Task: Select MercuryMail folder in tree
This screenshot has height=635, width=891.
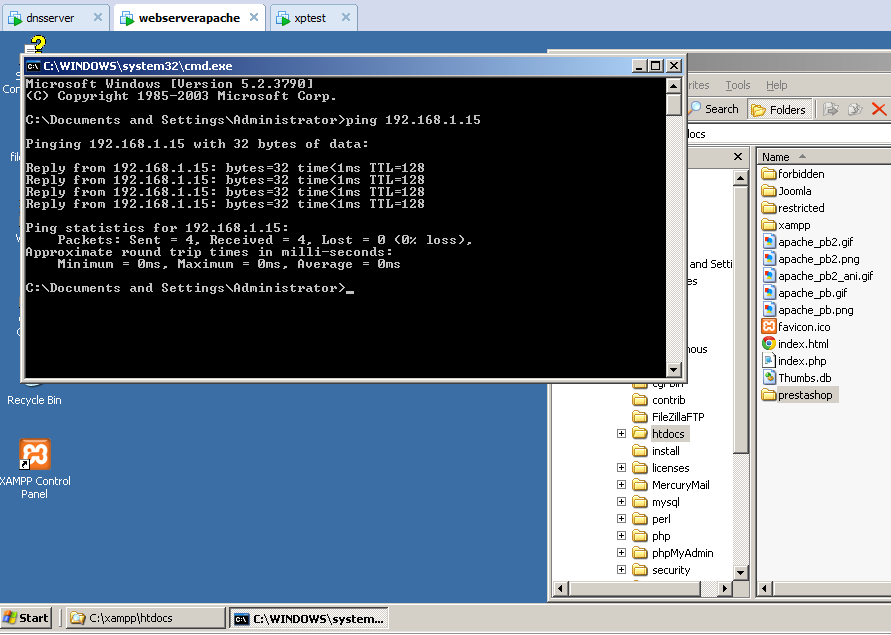Action: pos(671,485)
